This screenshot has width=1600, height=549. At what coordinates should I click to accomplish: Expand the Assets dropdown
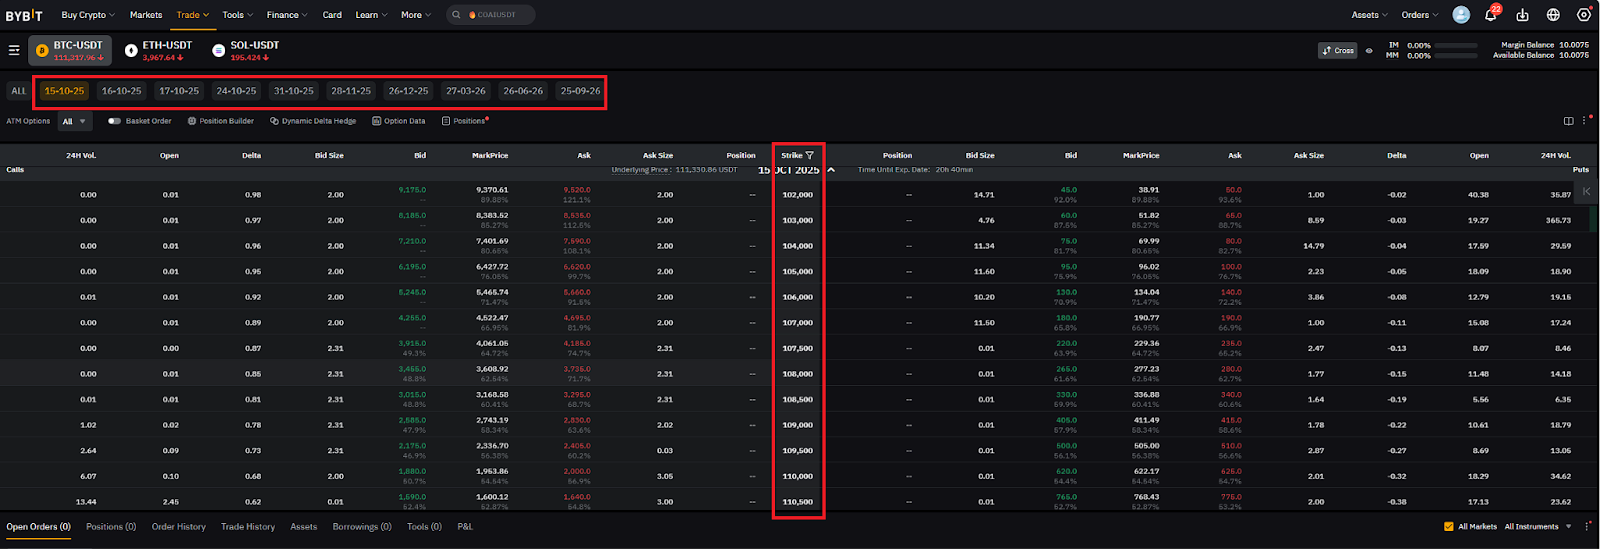1370,15
